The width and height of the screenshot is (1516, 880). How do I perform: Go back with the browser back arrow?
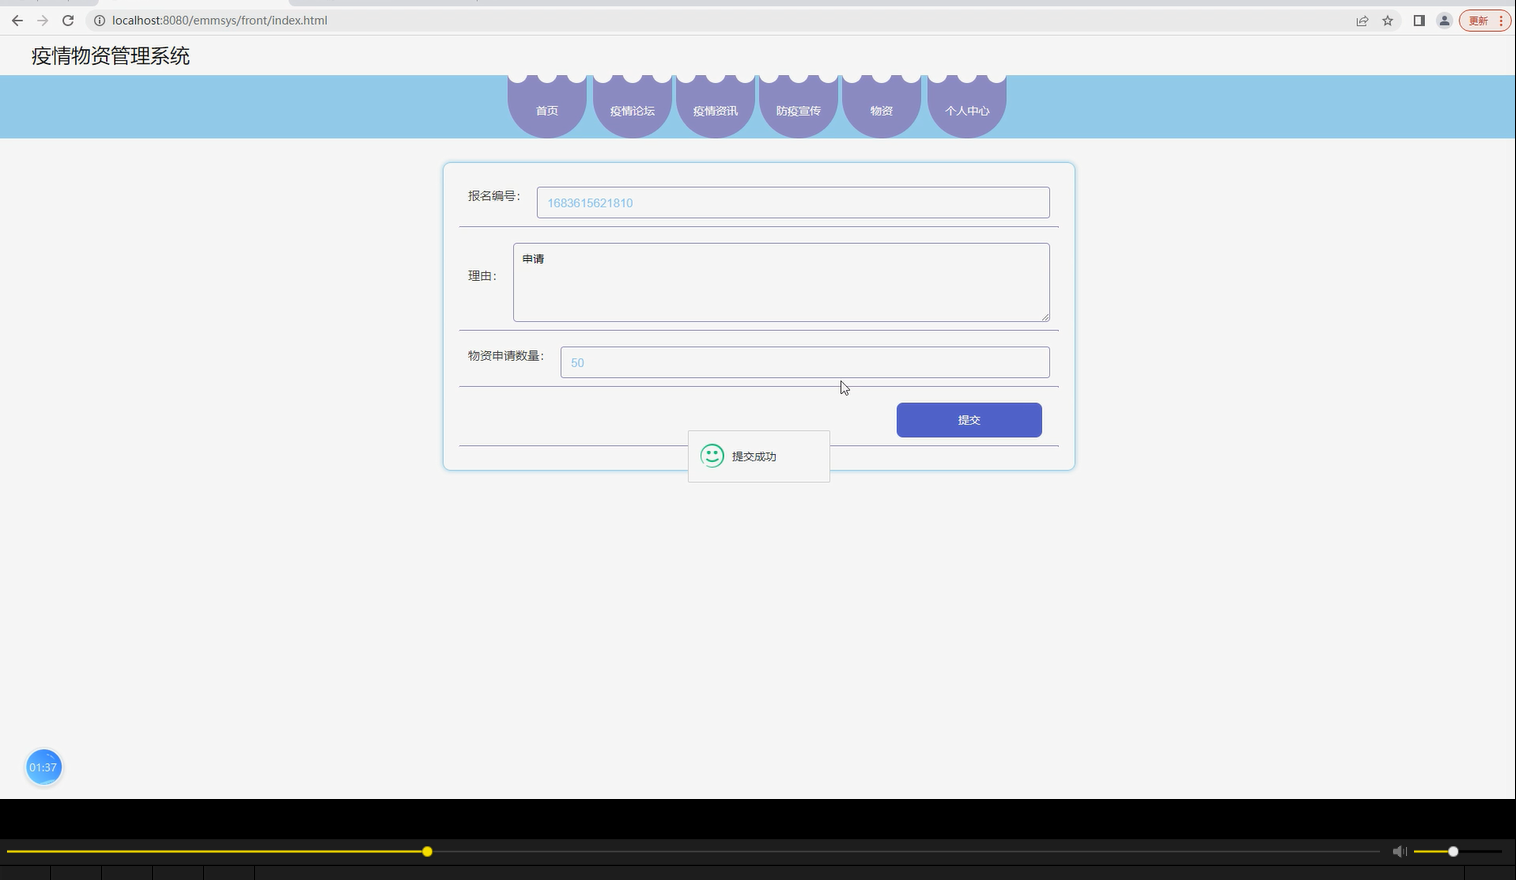click(x=17, y=20)
